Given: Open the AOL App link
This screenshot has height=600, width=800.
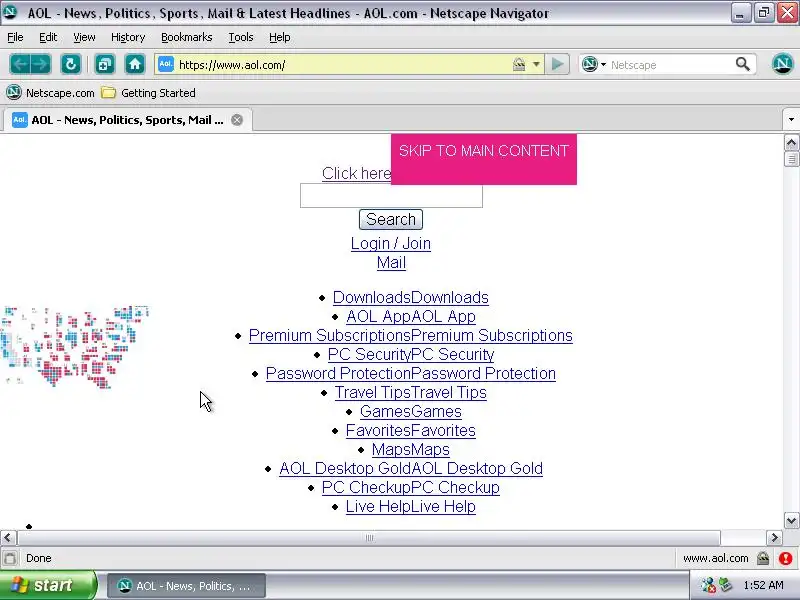Looking at the screenshot, I should 411,316.
